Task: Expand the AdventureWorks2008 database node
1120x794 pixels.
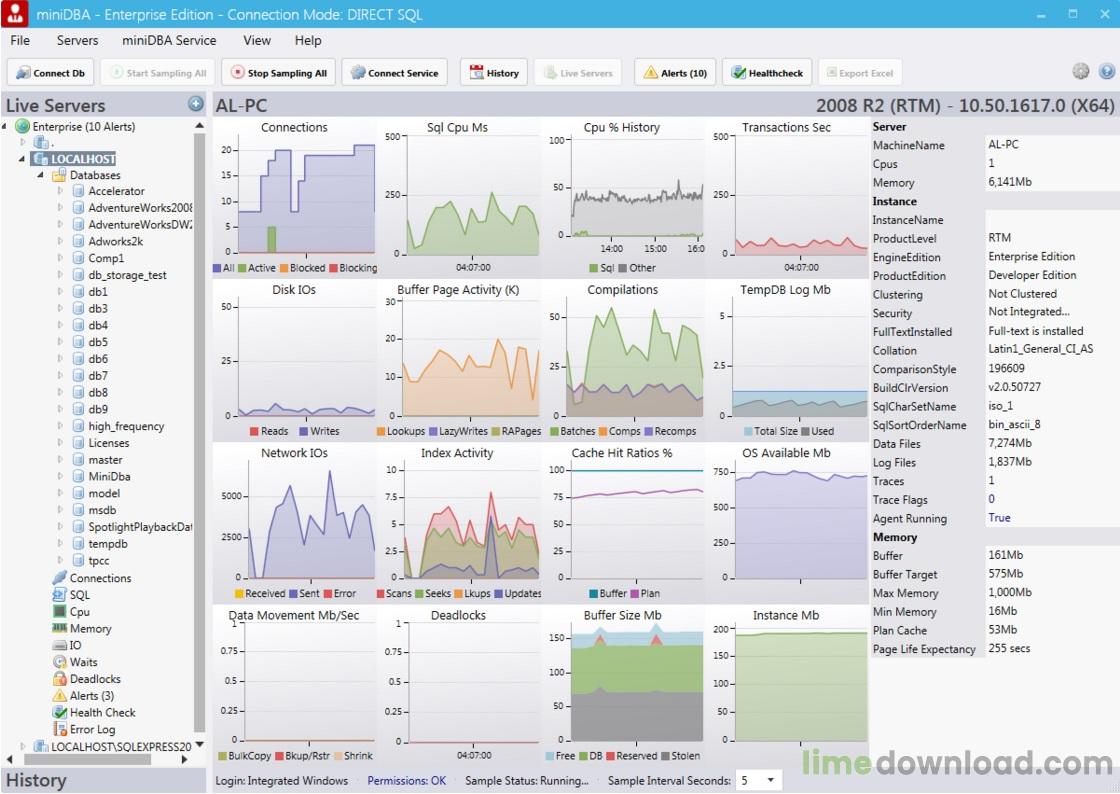Action: point(59,208)
